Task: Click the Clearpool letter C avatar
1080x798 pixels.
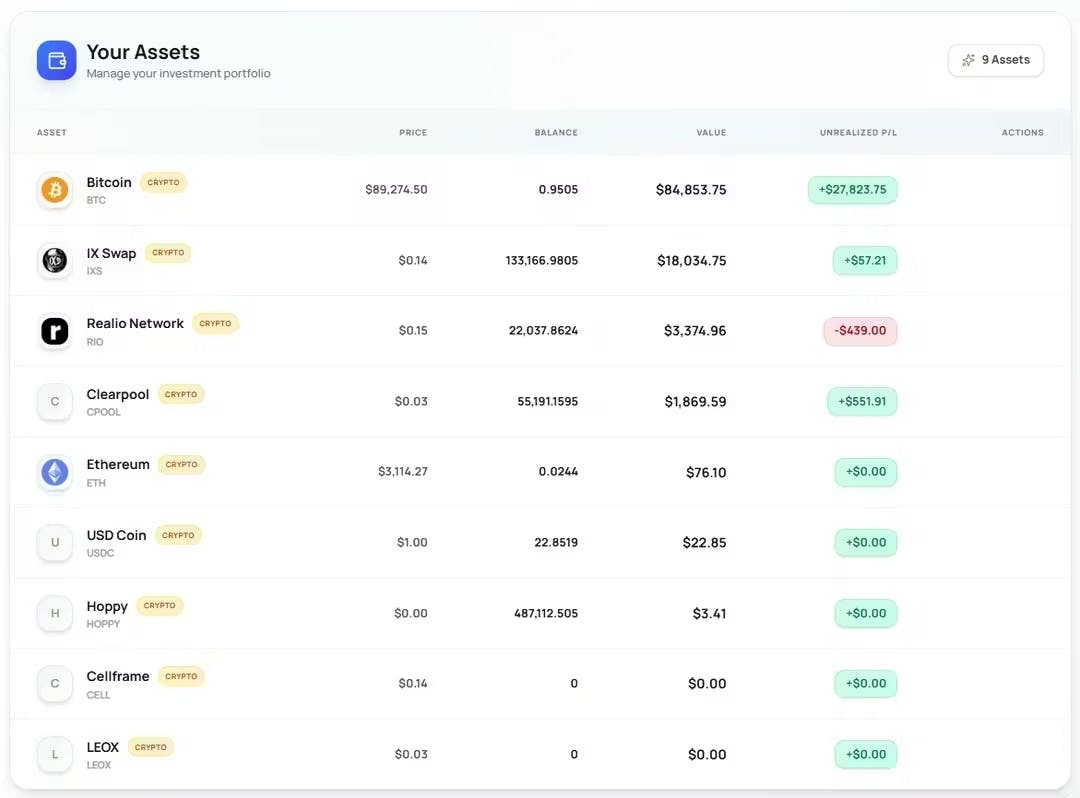Action: coord(55,401)
